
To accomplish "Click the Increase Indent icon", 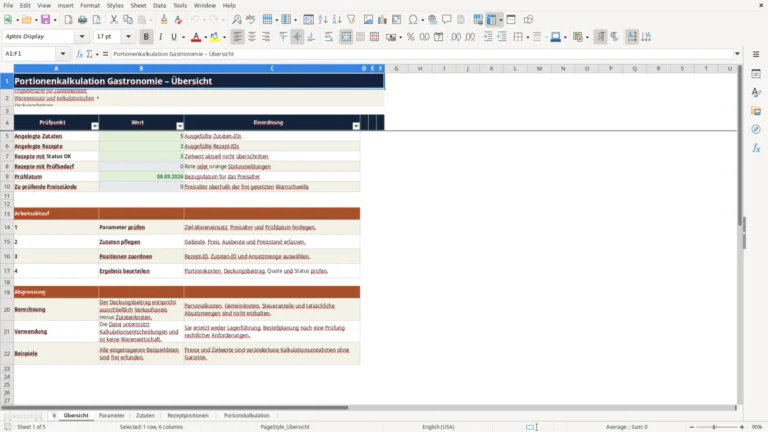I will 488,37.
